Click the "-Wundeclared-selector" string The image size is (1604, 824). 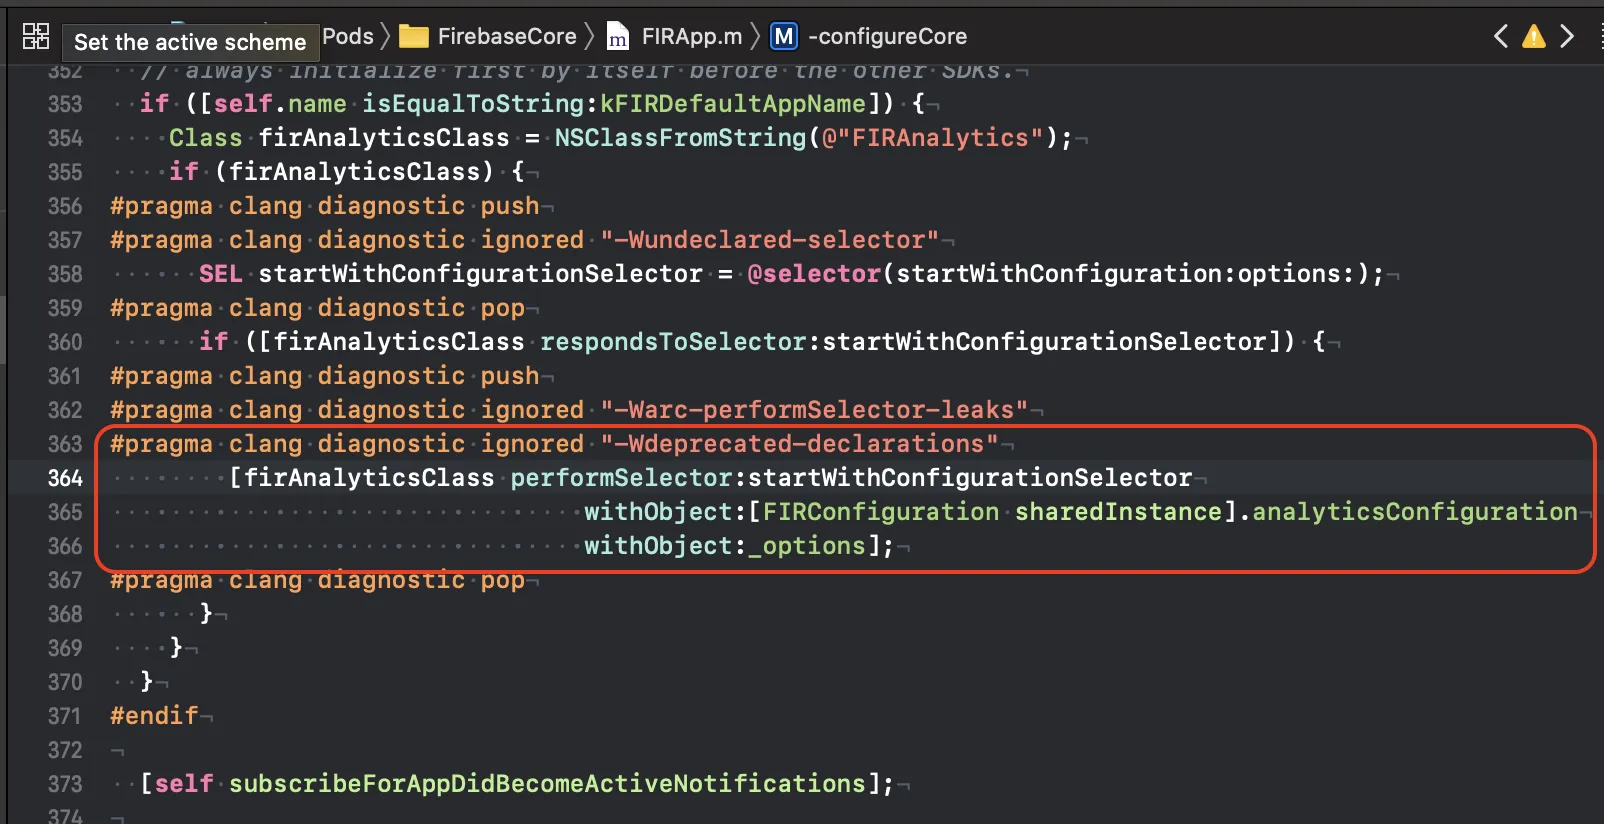[x=770, y=240]
